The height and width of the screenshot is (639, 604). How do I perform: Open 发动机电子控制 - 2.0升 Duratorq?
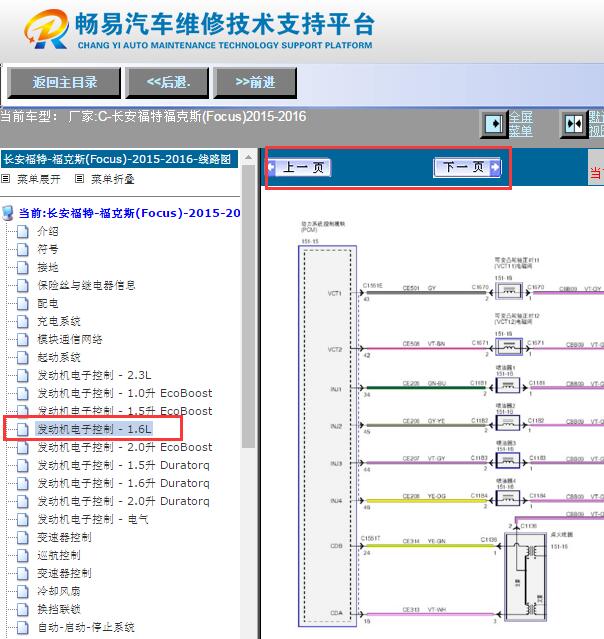pyautogui.click(x=123, y=501)
